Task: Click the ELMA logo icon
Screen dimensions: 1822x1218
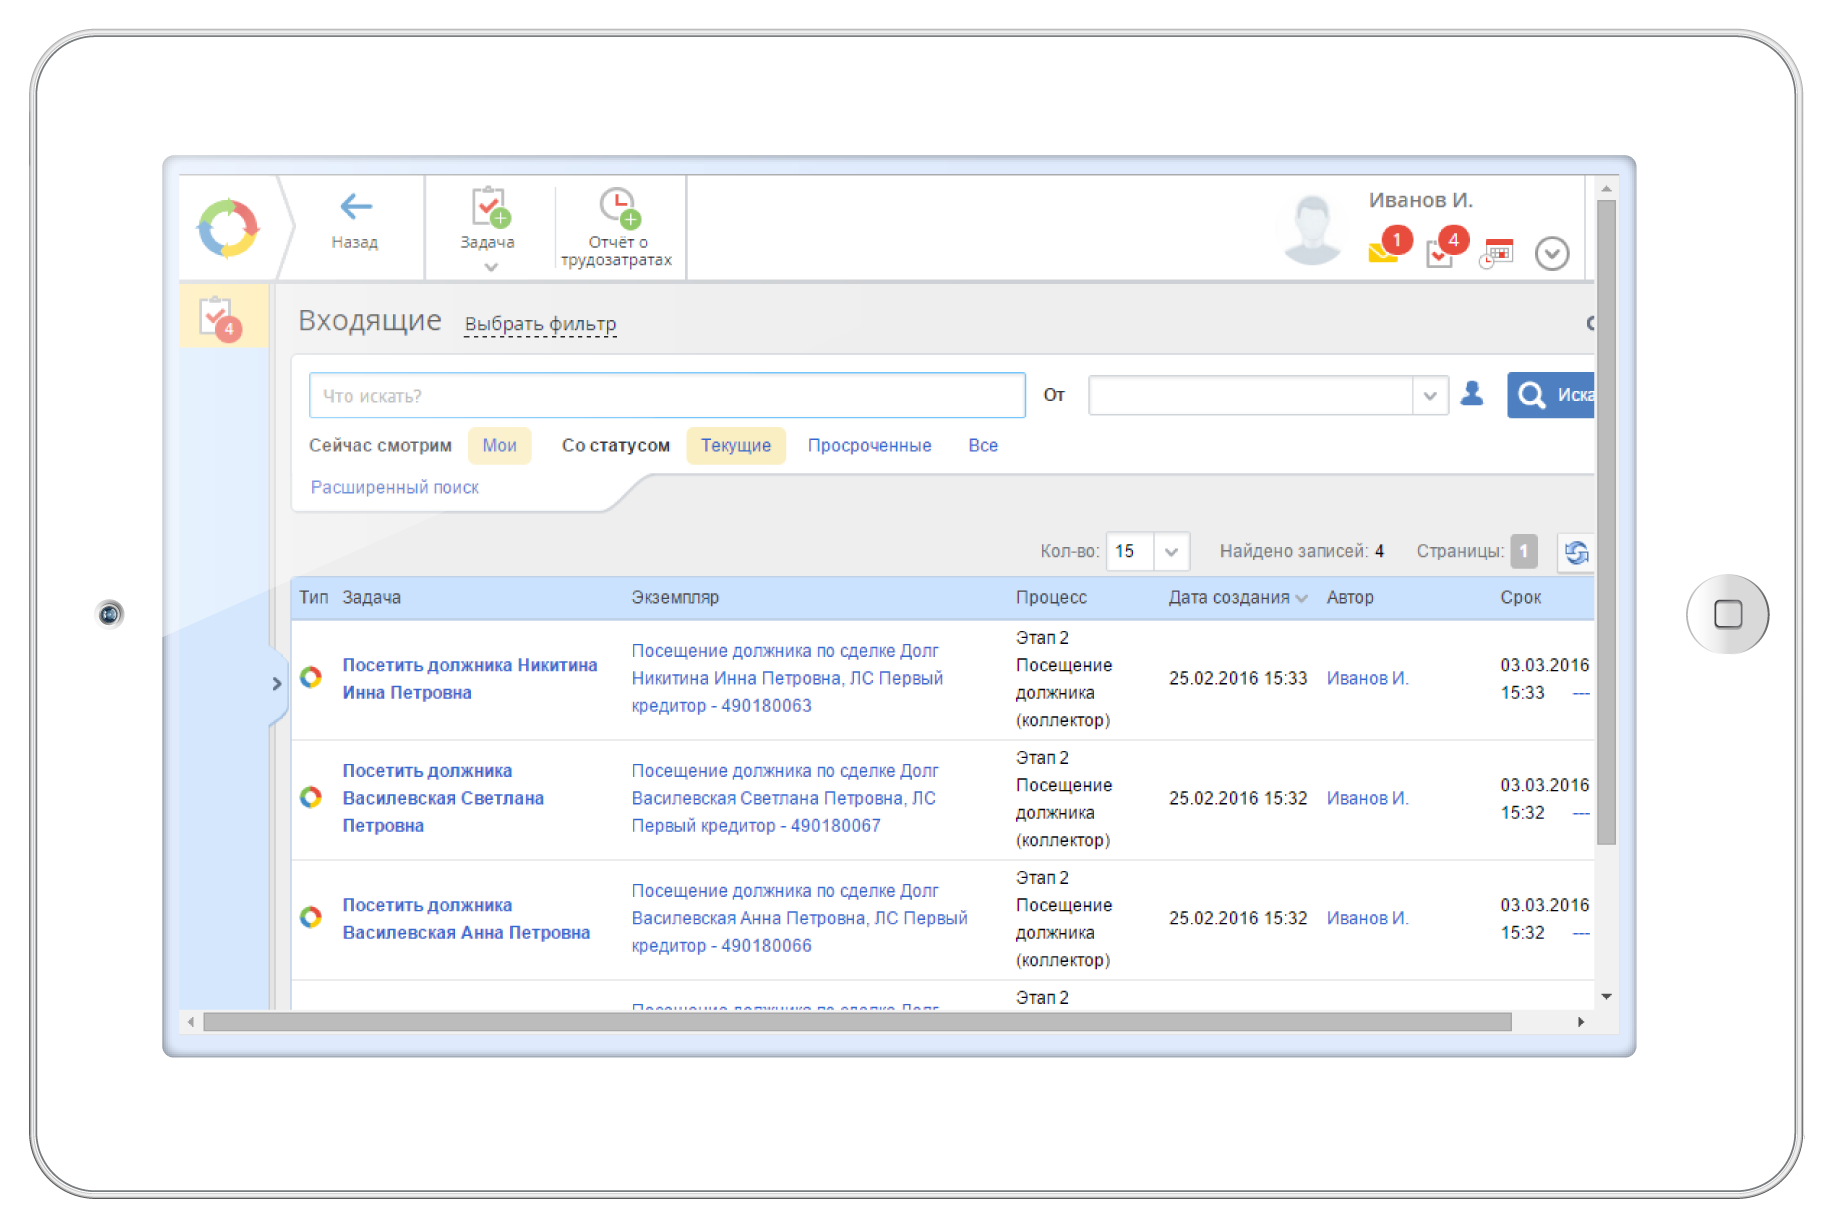Action: coord(229,229)
